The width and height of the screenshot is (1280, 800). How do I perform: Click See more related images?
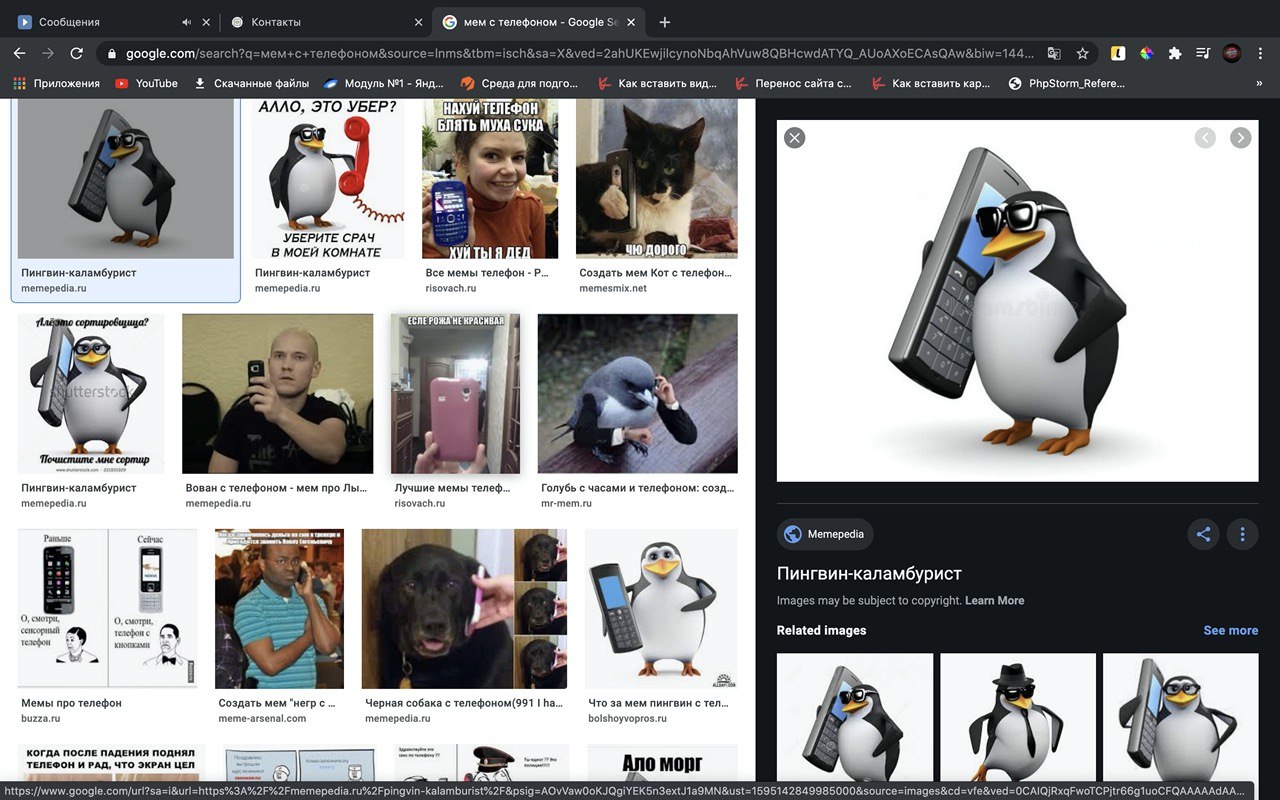pyautogui.click(x=1230, y=630)
